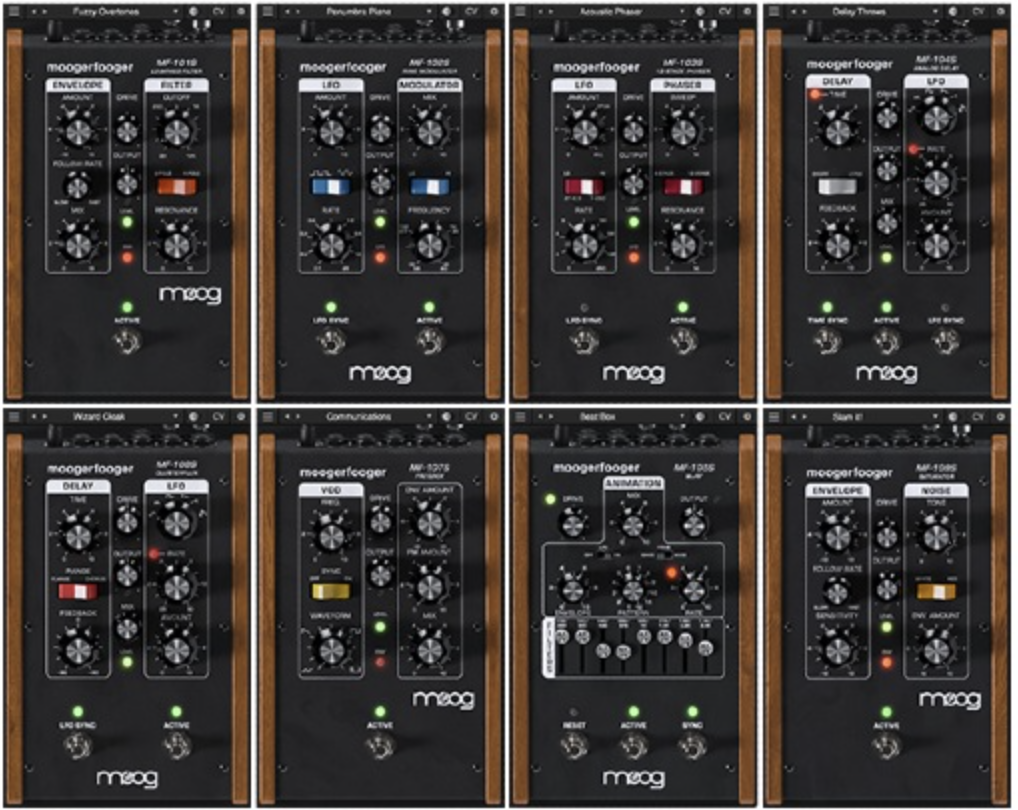This screenshot has width=1018, height=810.
Task: Click the Feedback knob on Delay Throws plugin
Action: coord(838,245)
